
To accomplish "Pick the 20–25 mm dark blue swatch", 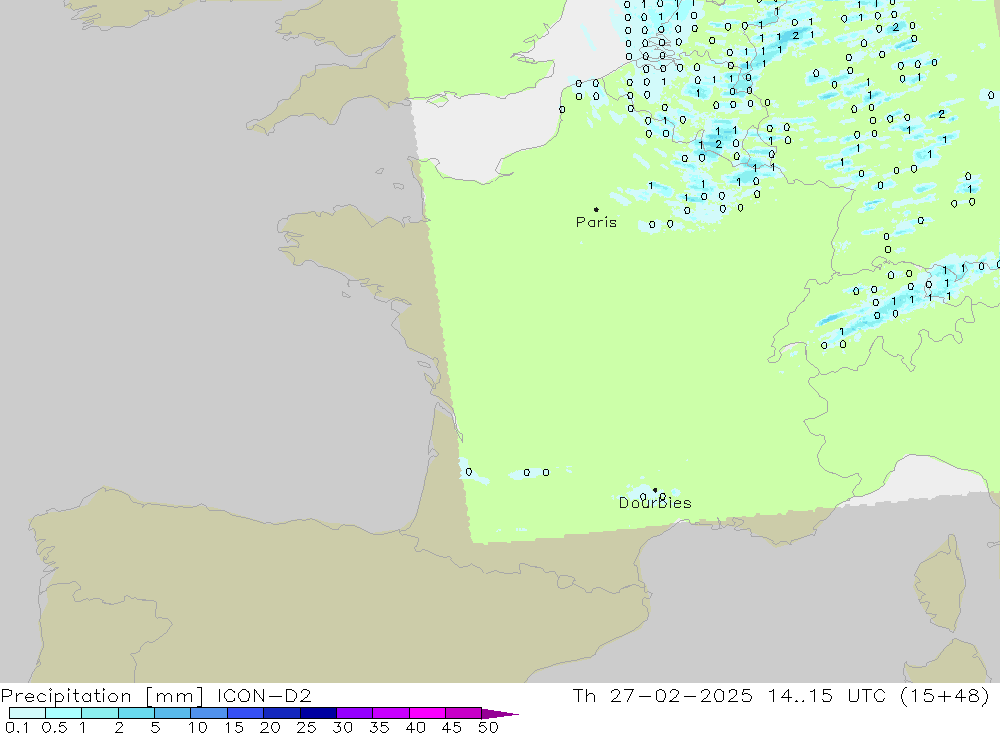I will [x=282, y=713].
